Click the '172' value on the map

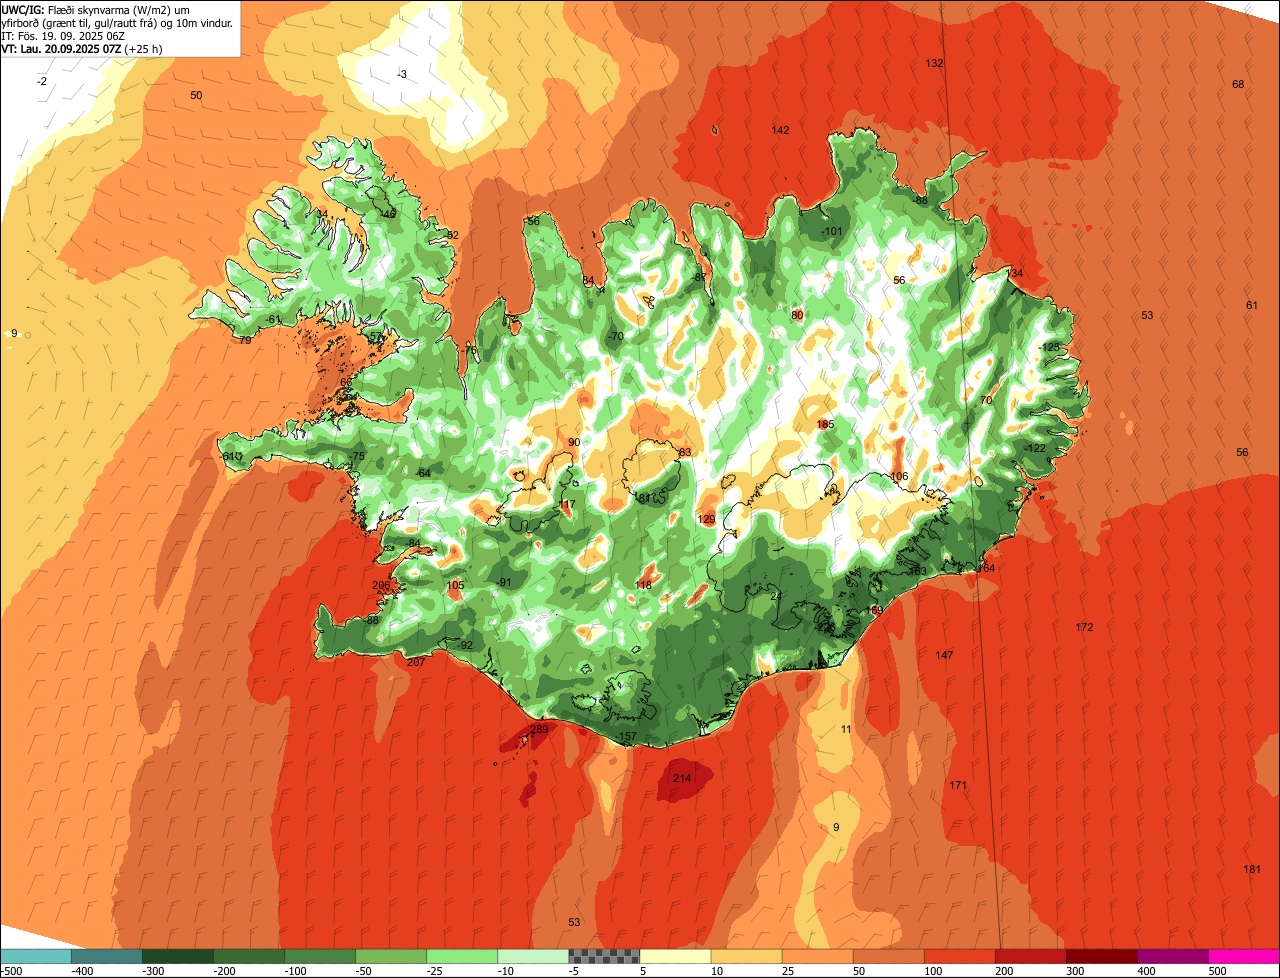pyautogui.click(x=1084, y=628)
